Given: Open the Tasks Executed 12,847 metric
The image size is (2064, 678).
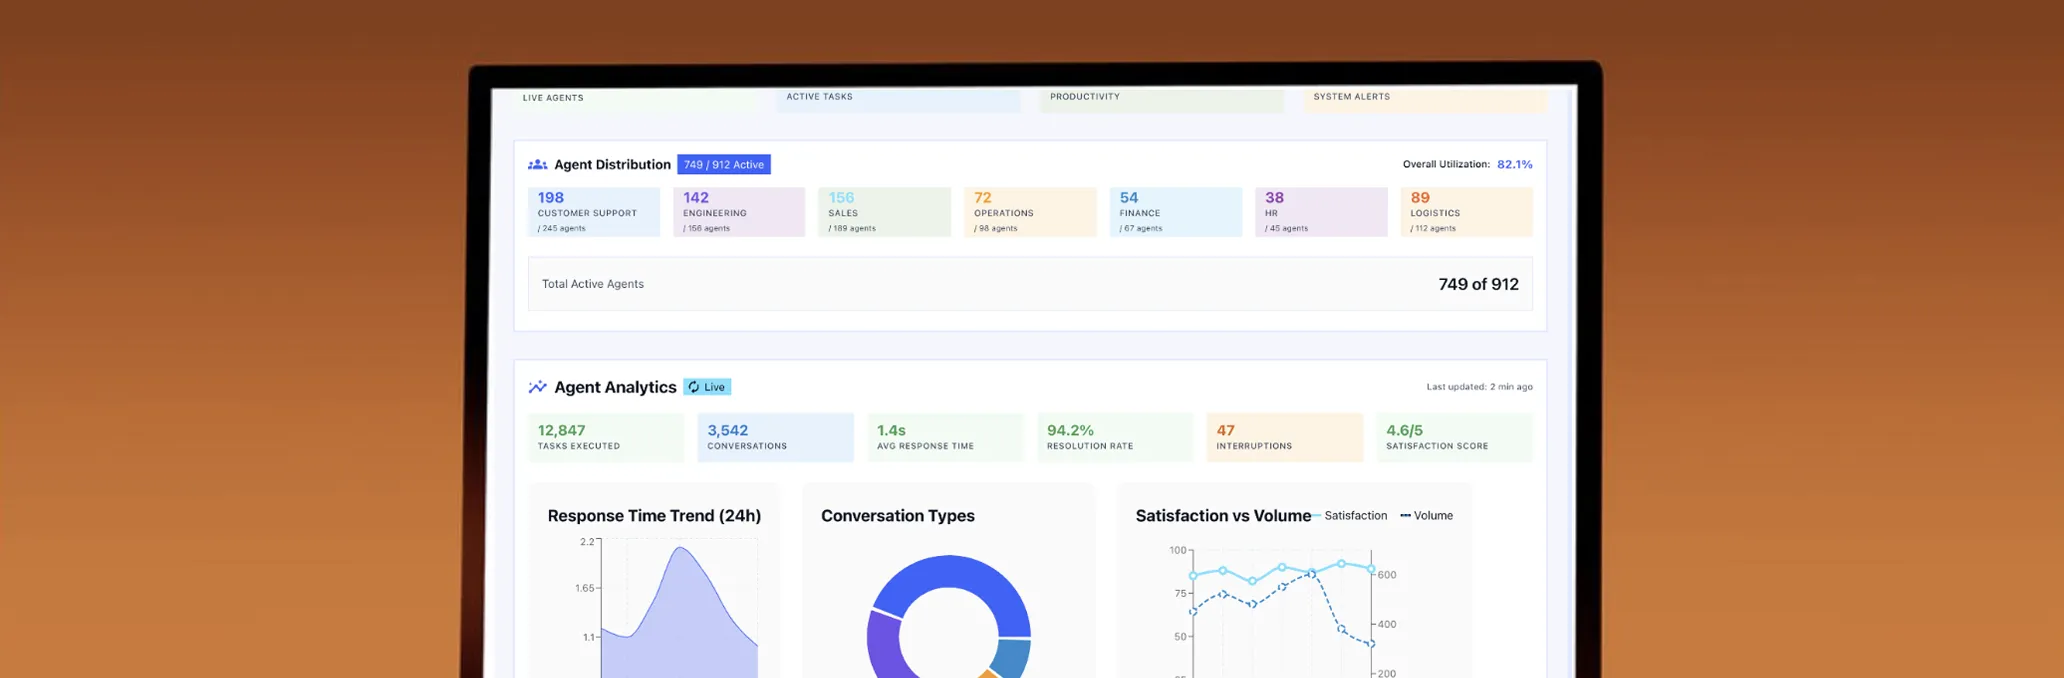Looking at the screenshot, I should 606,438.
